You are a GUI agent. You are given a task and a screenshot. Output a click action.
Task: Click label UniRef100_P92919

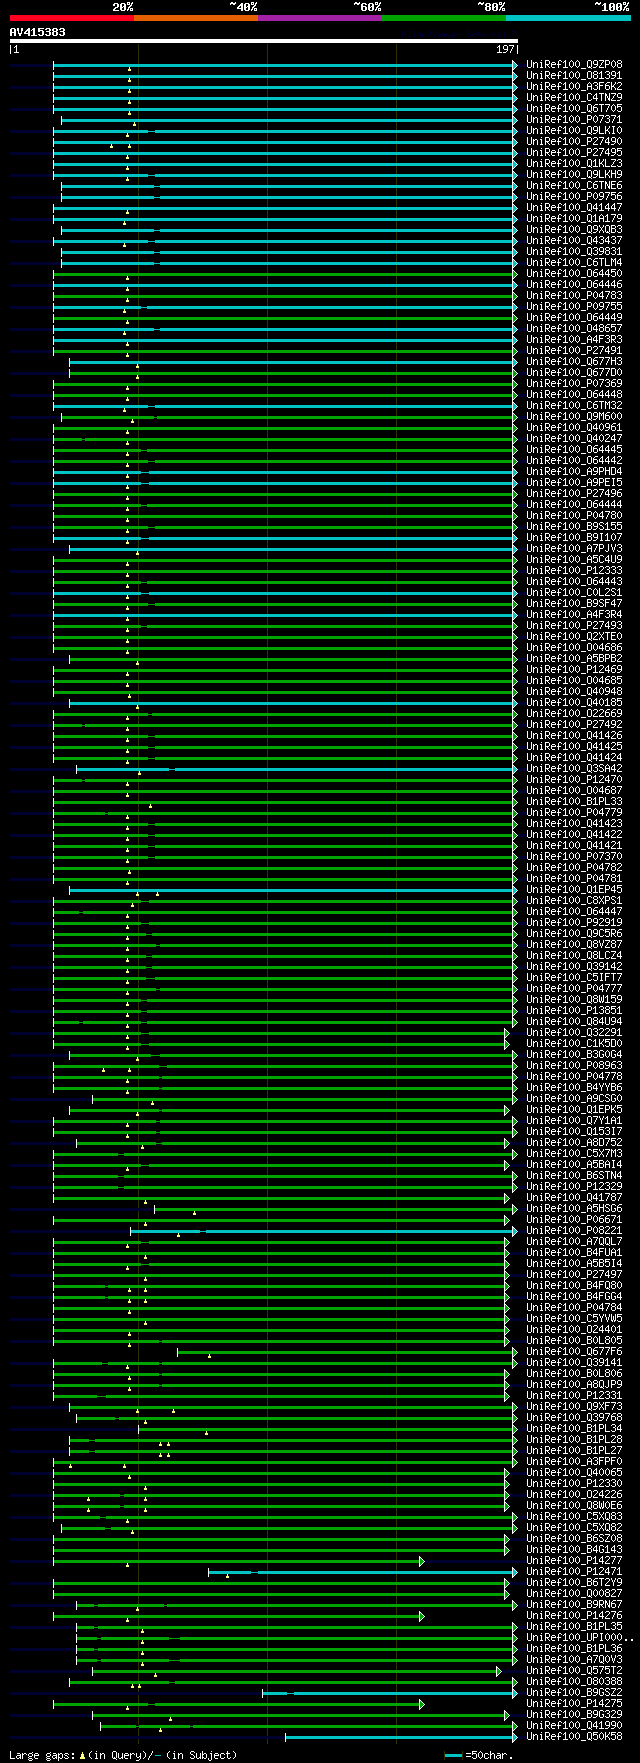[x=574, y=922]
